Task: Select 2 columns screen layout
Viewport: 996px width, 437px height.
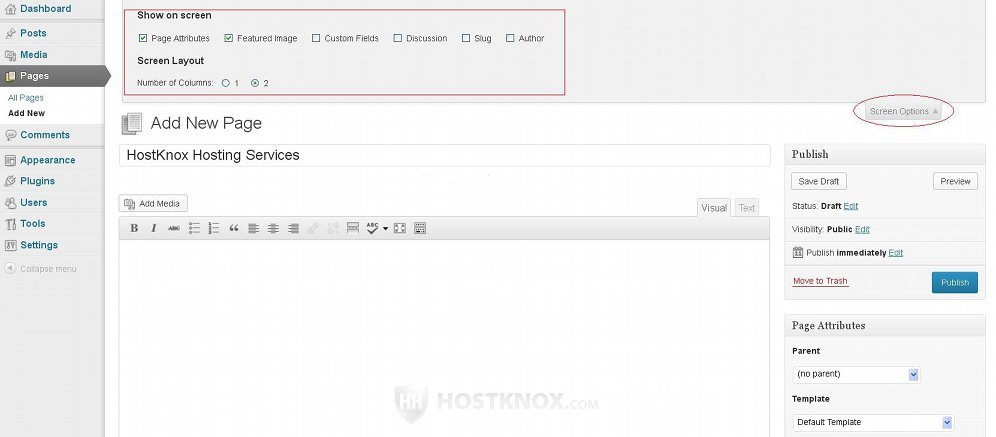Action: 255,83
